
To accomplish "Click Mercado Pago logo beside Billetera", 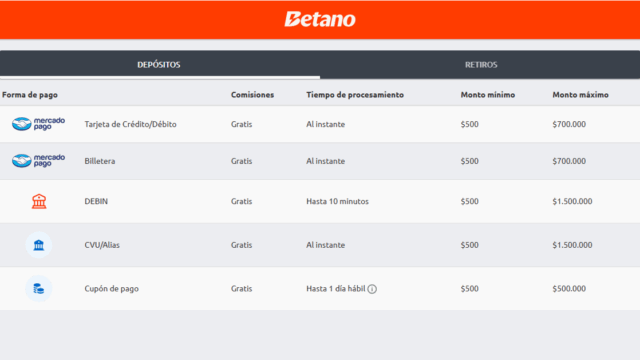I will 38,160.
